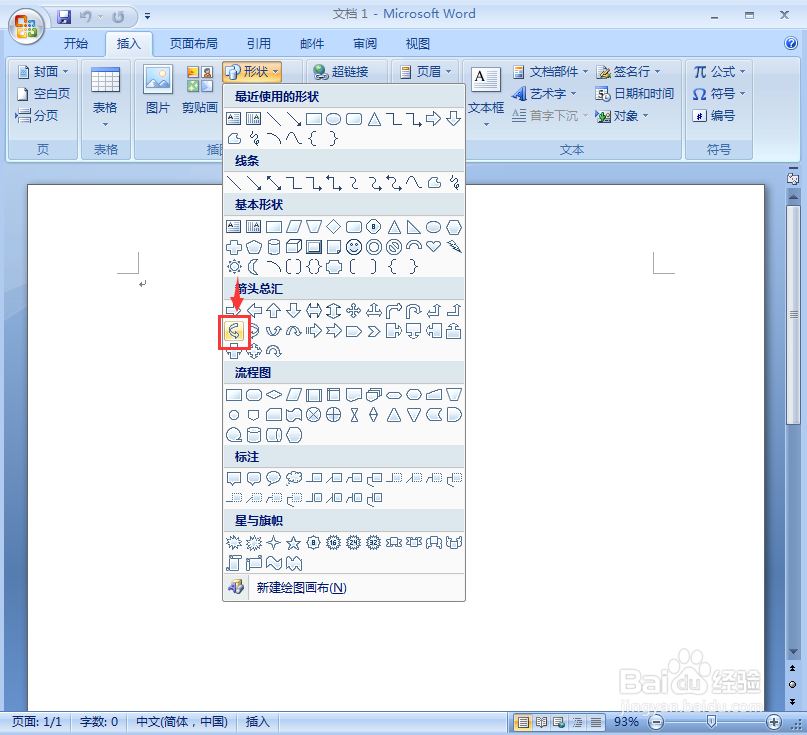Insert a picture with the 图片 button

(x=158, y=90)
